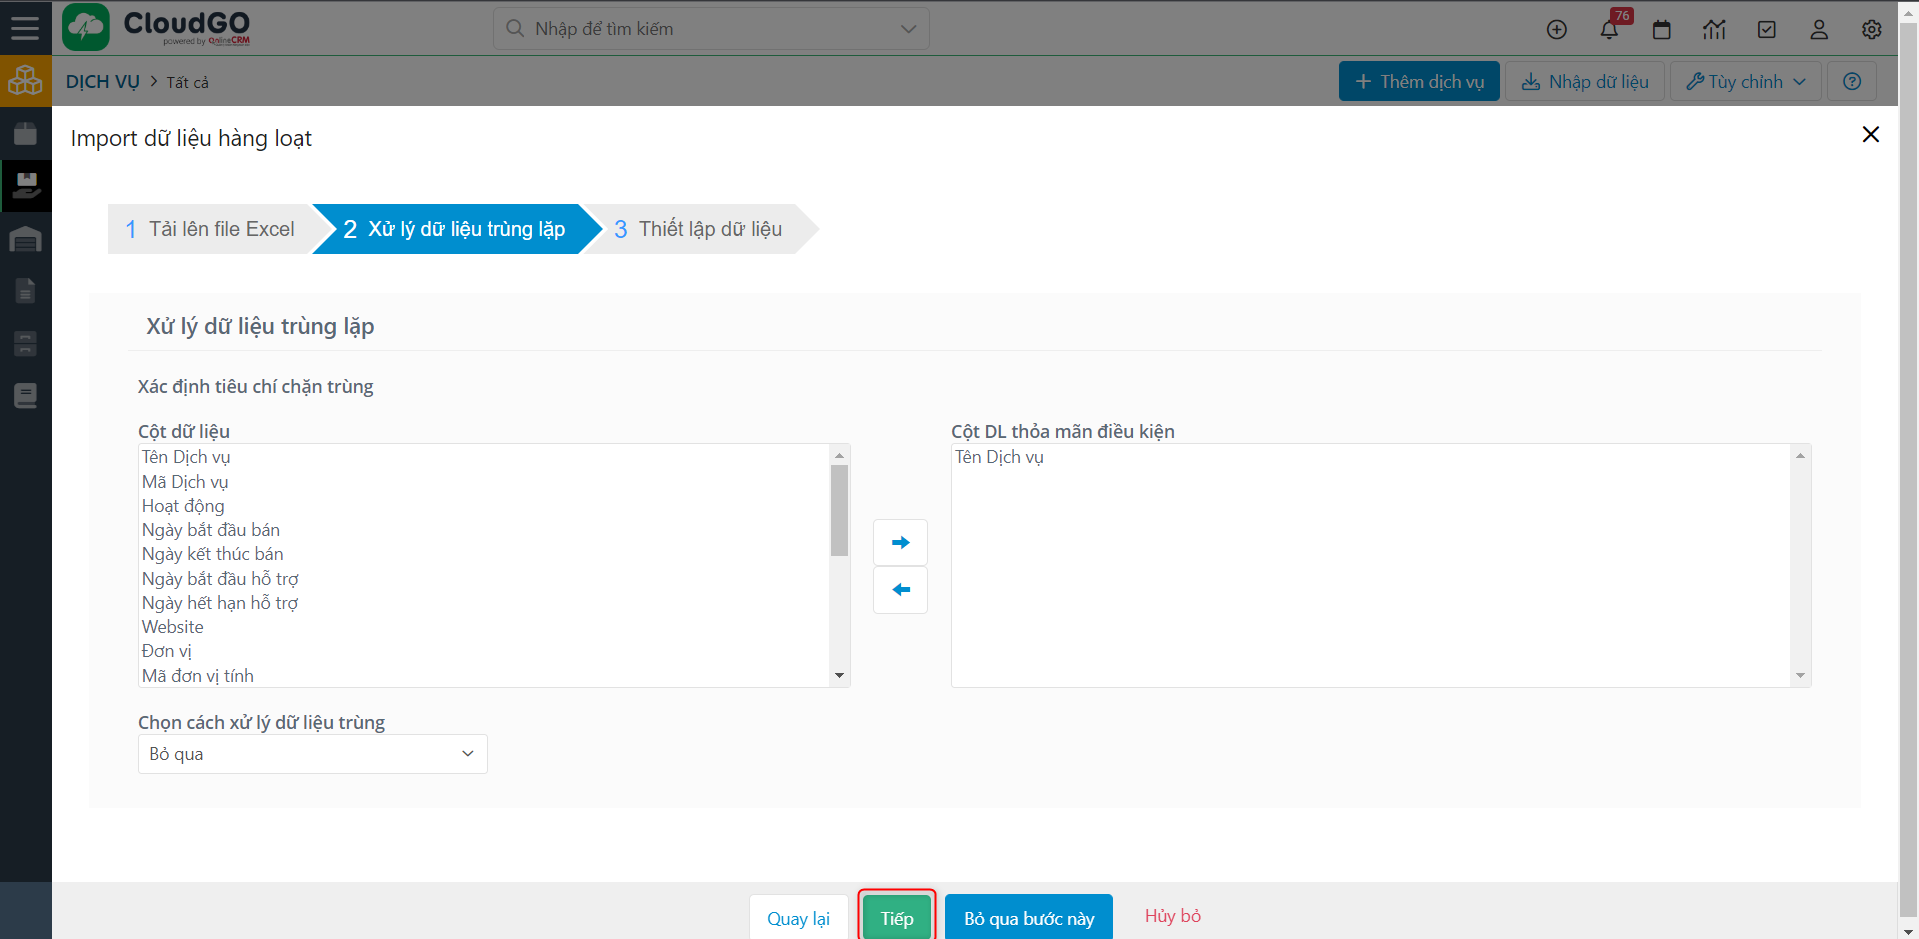The width and height of the screenshot is (1919, 939).
Task: Toggle the hamburger menu icon
Action: pos(25,28)
